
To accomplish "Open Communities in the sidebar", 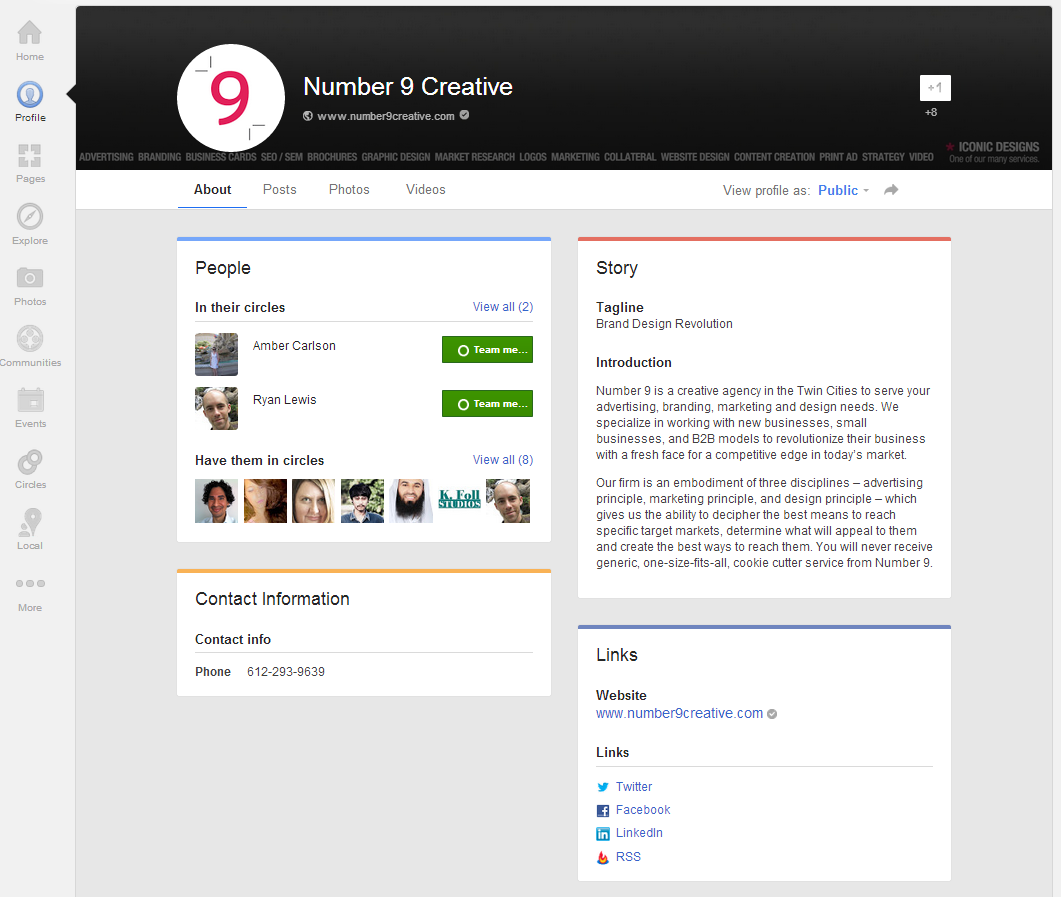I will click(x=30, y=346).
